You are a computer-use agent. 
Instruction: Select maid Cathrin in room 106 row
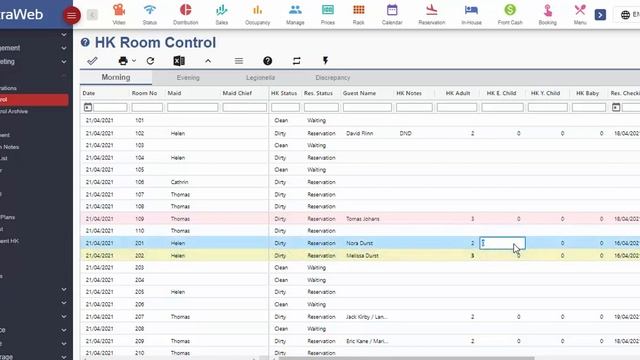(179, 182)
